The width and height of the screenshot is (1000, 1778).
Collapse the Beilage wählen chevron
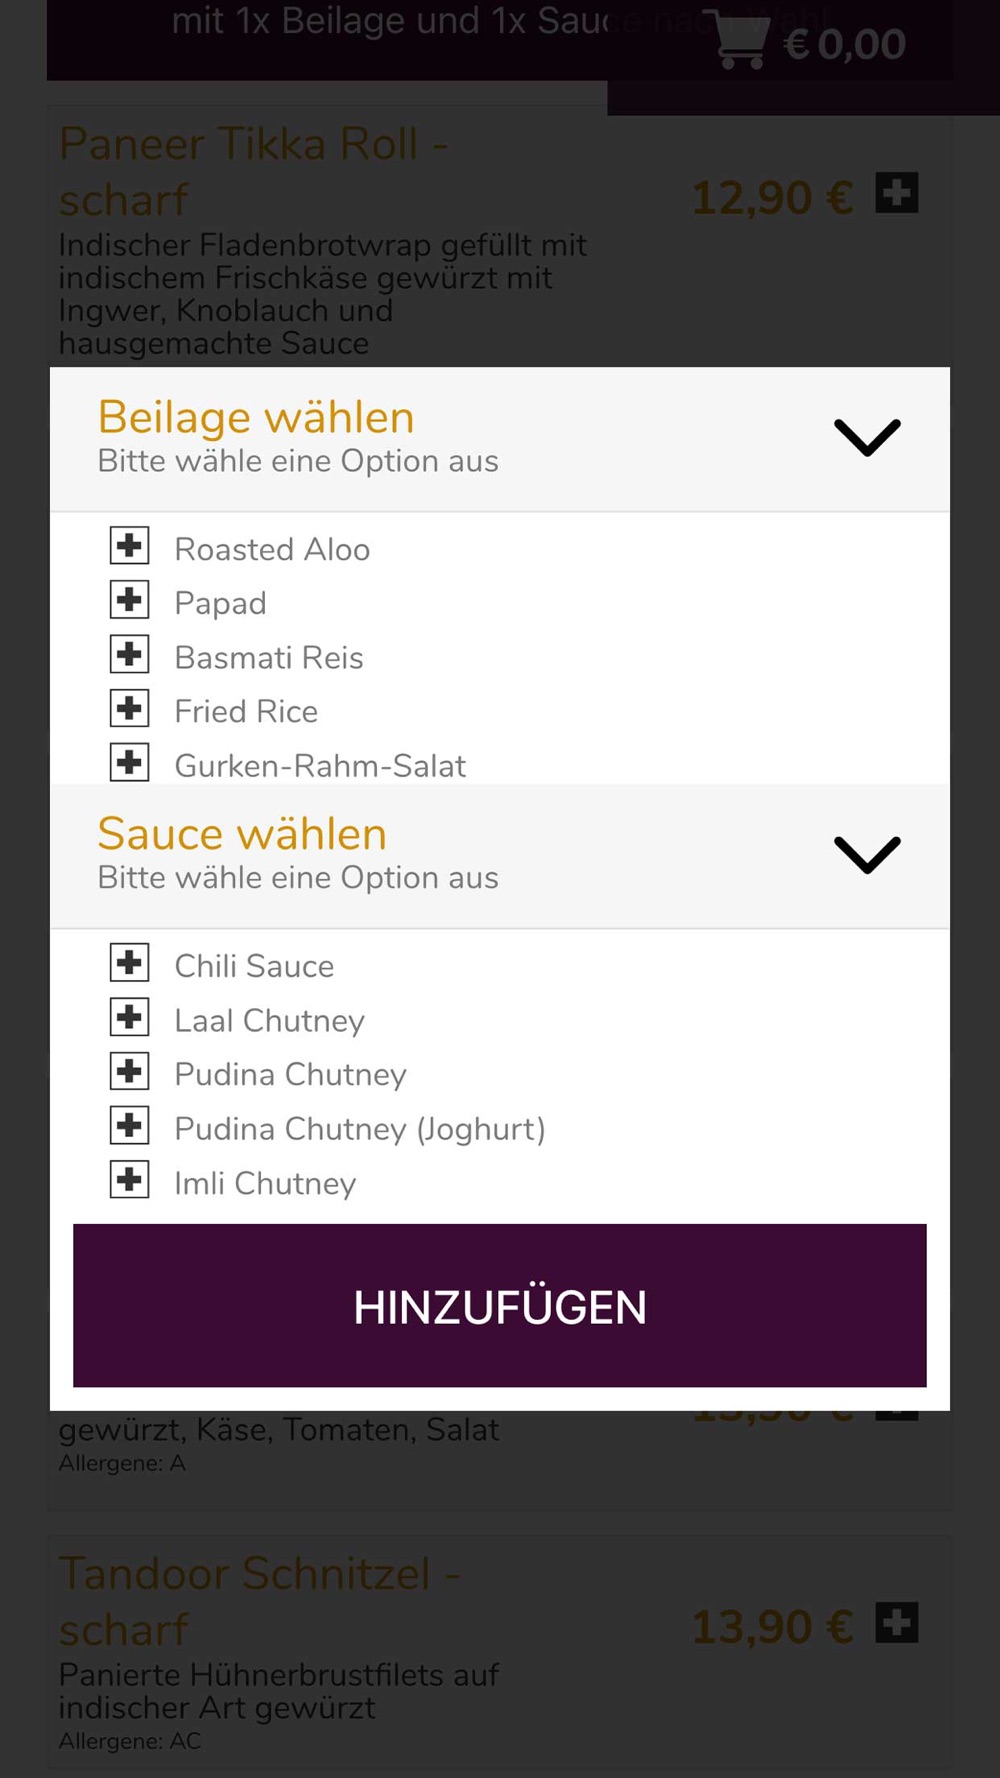(x=867, y=438)
